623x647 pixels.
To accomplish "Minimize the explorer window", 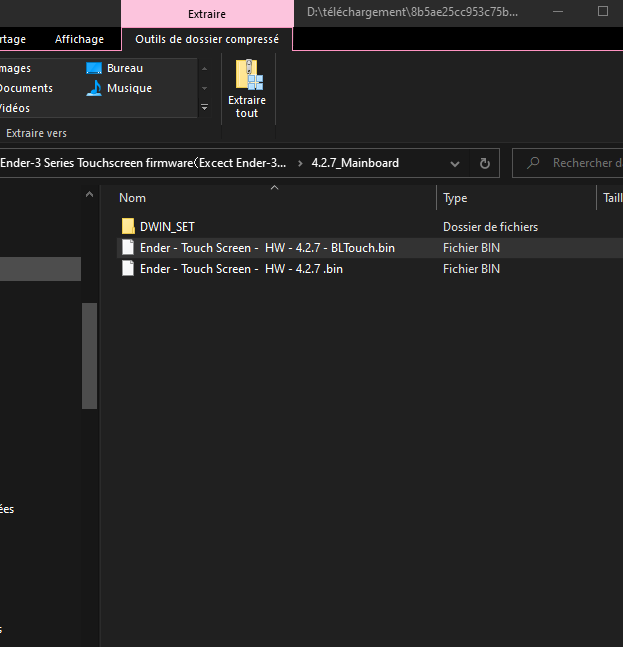I will click(558, 11).
